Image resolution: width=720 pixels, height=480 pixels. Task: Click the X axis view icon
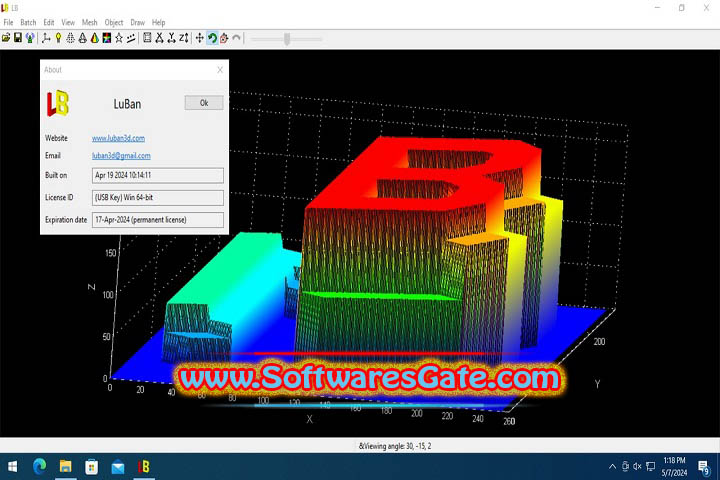(159, 38)
